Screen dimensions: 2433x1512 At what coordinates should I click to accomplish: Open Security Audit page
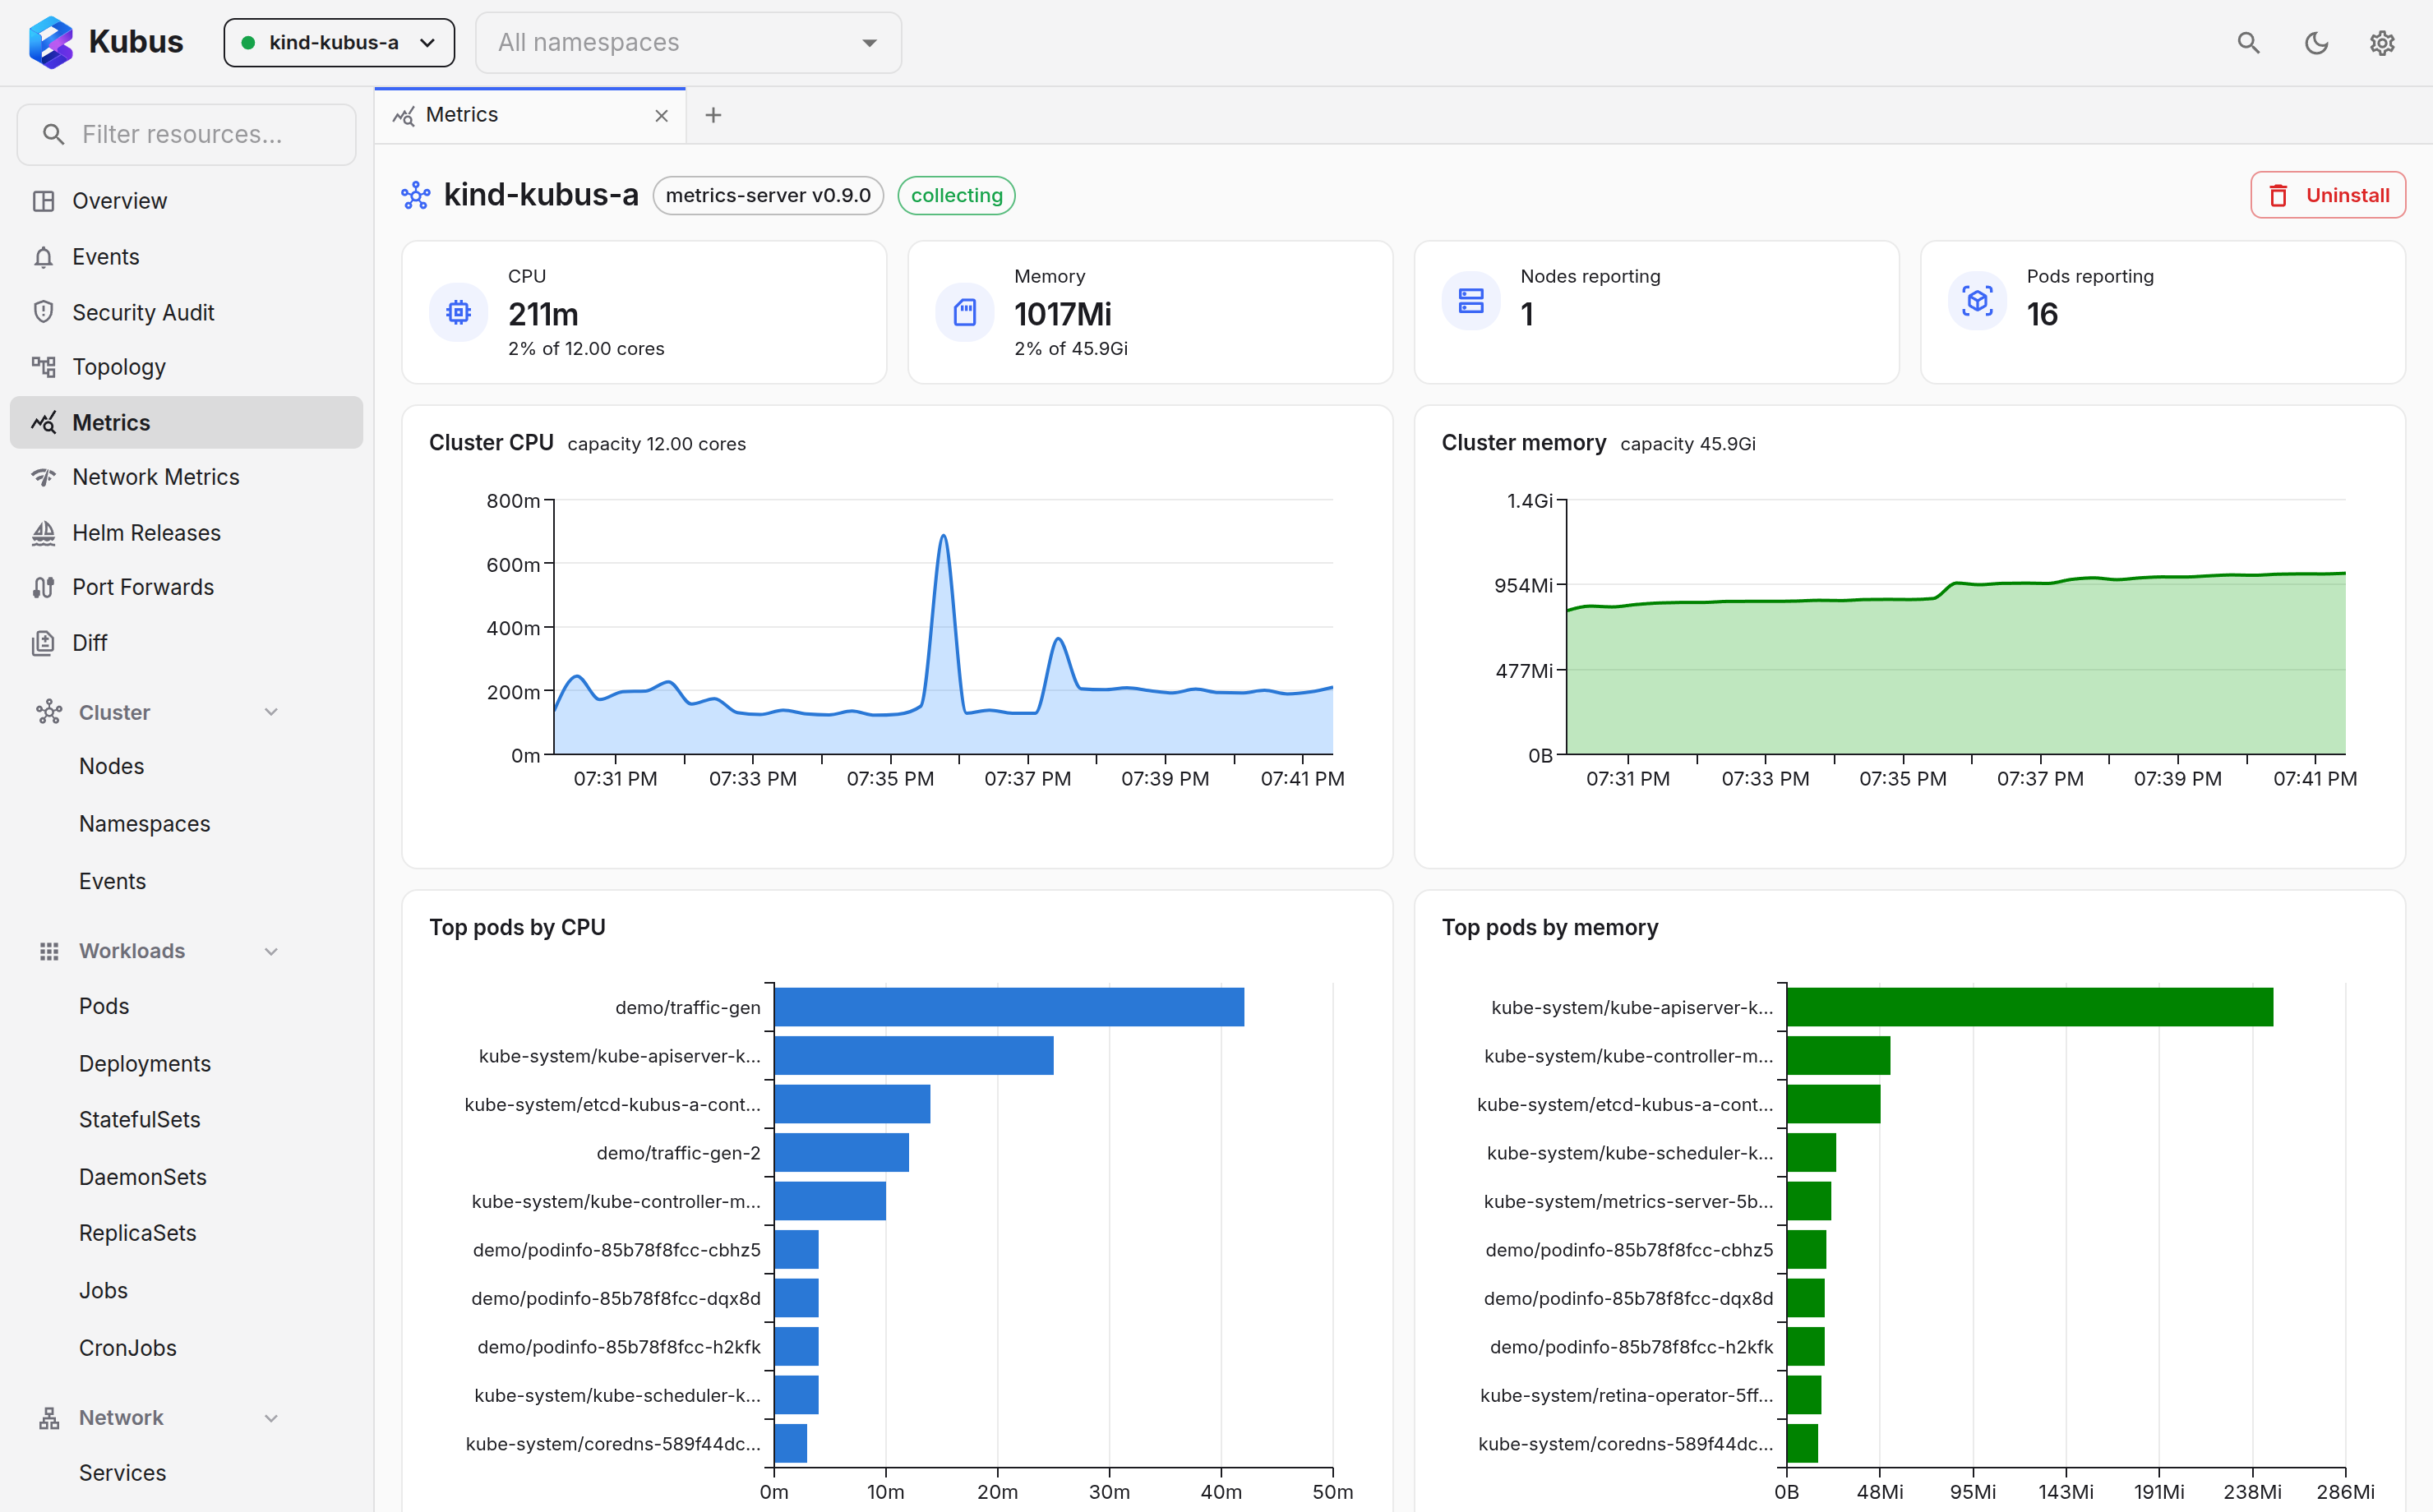(x=186, y=312)
